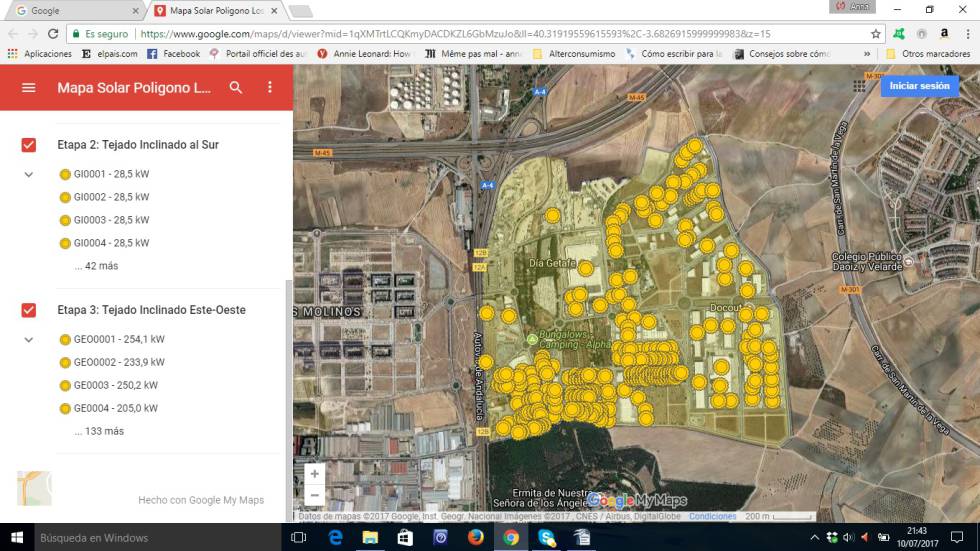Open Otros marcadores folder

928,54
